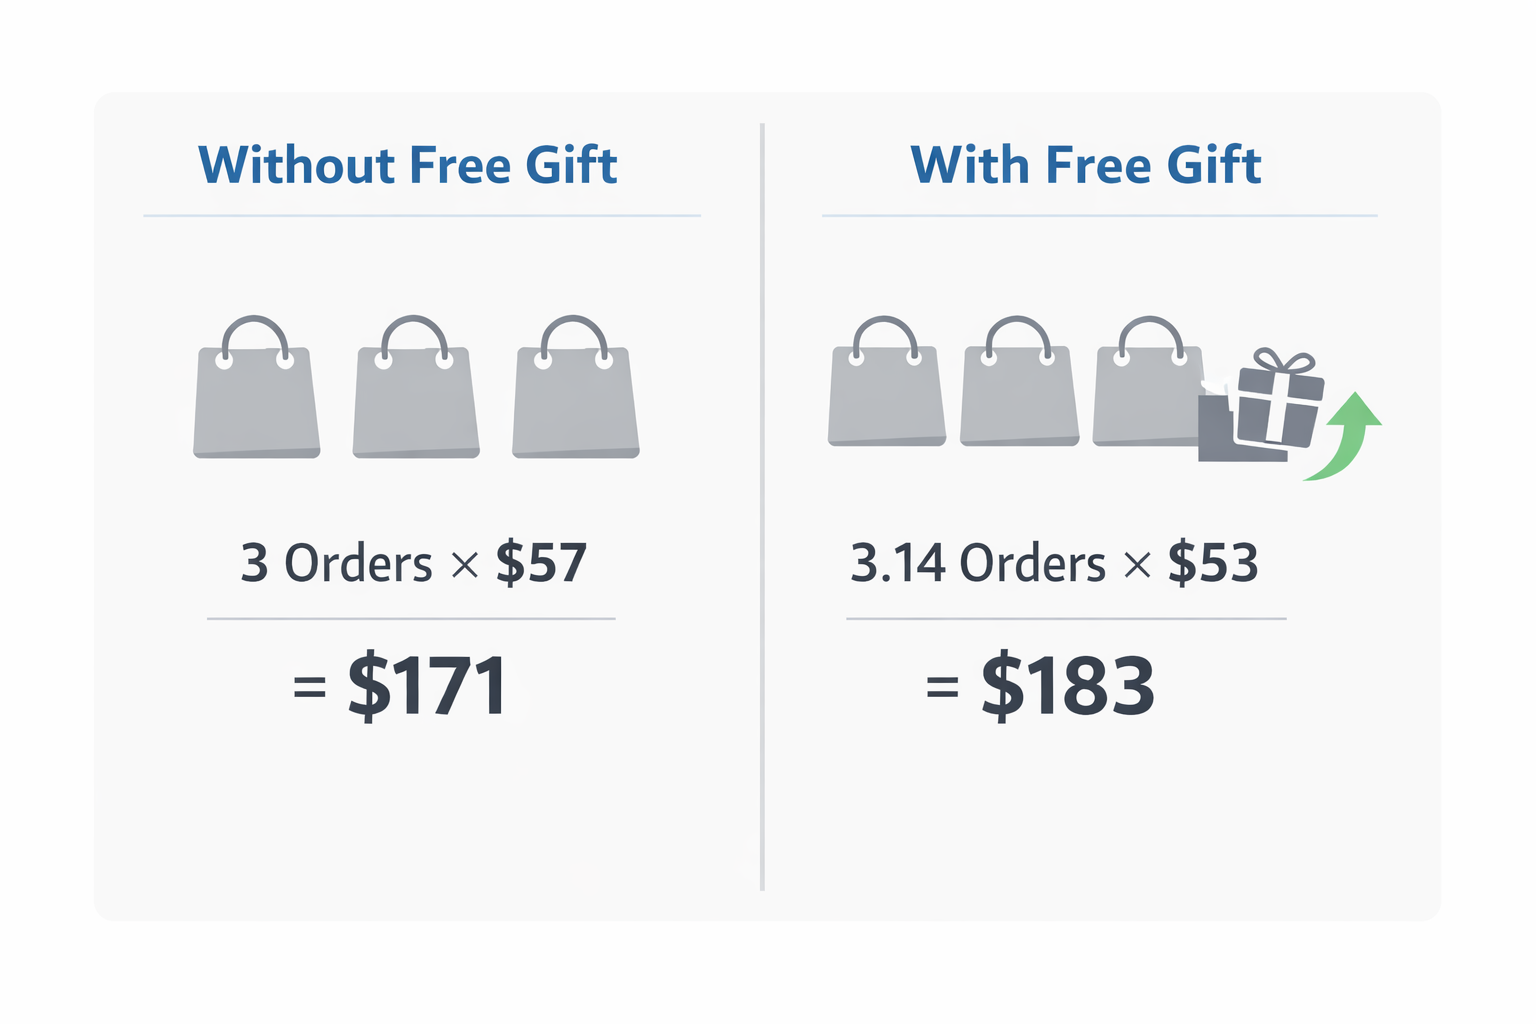
Task: Select the $57 order value
Action: pos(541,563)
